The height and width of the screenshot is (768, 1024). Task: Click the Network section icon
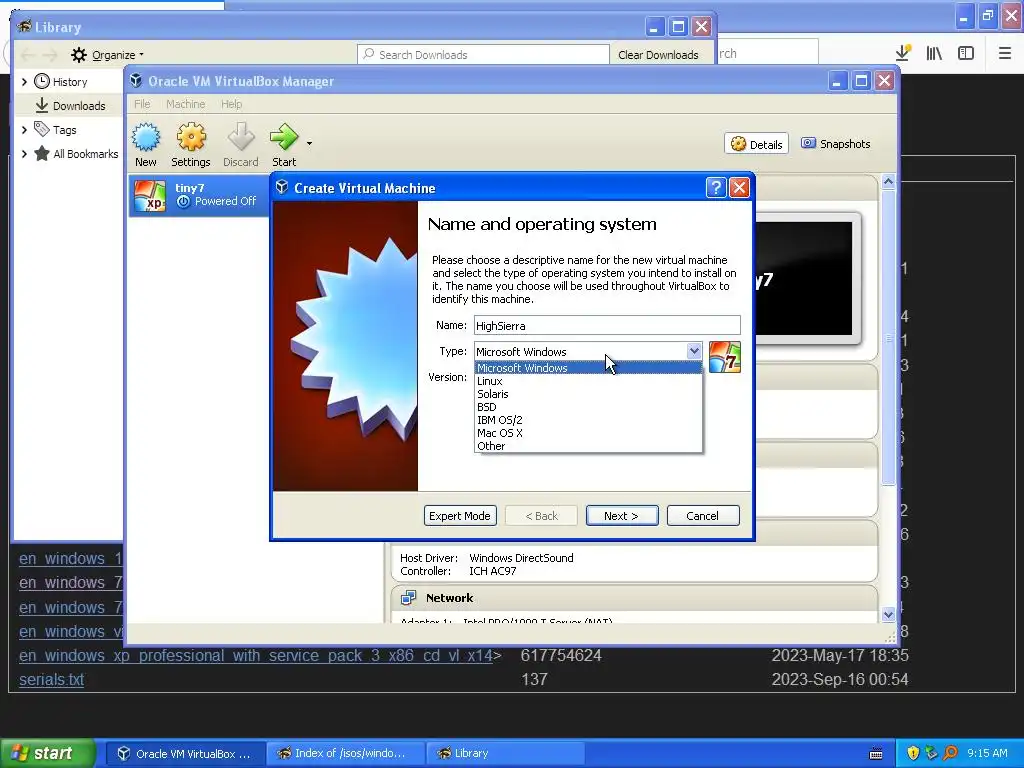click(409, 598)
